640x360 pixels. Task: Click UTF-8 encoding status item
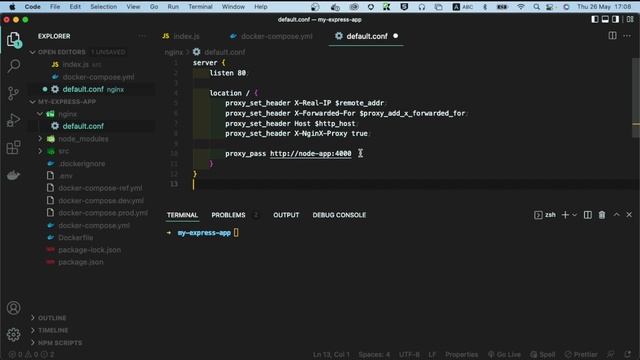tap(409, 355)
